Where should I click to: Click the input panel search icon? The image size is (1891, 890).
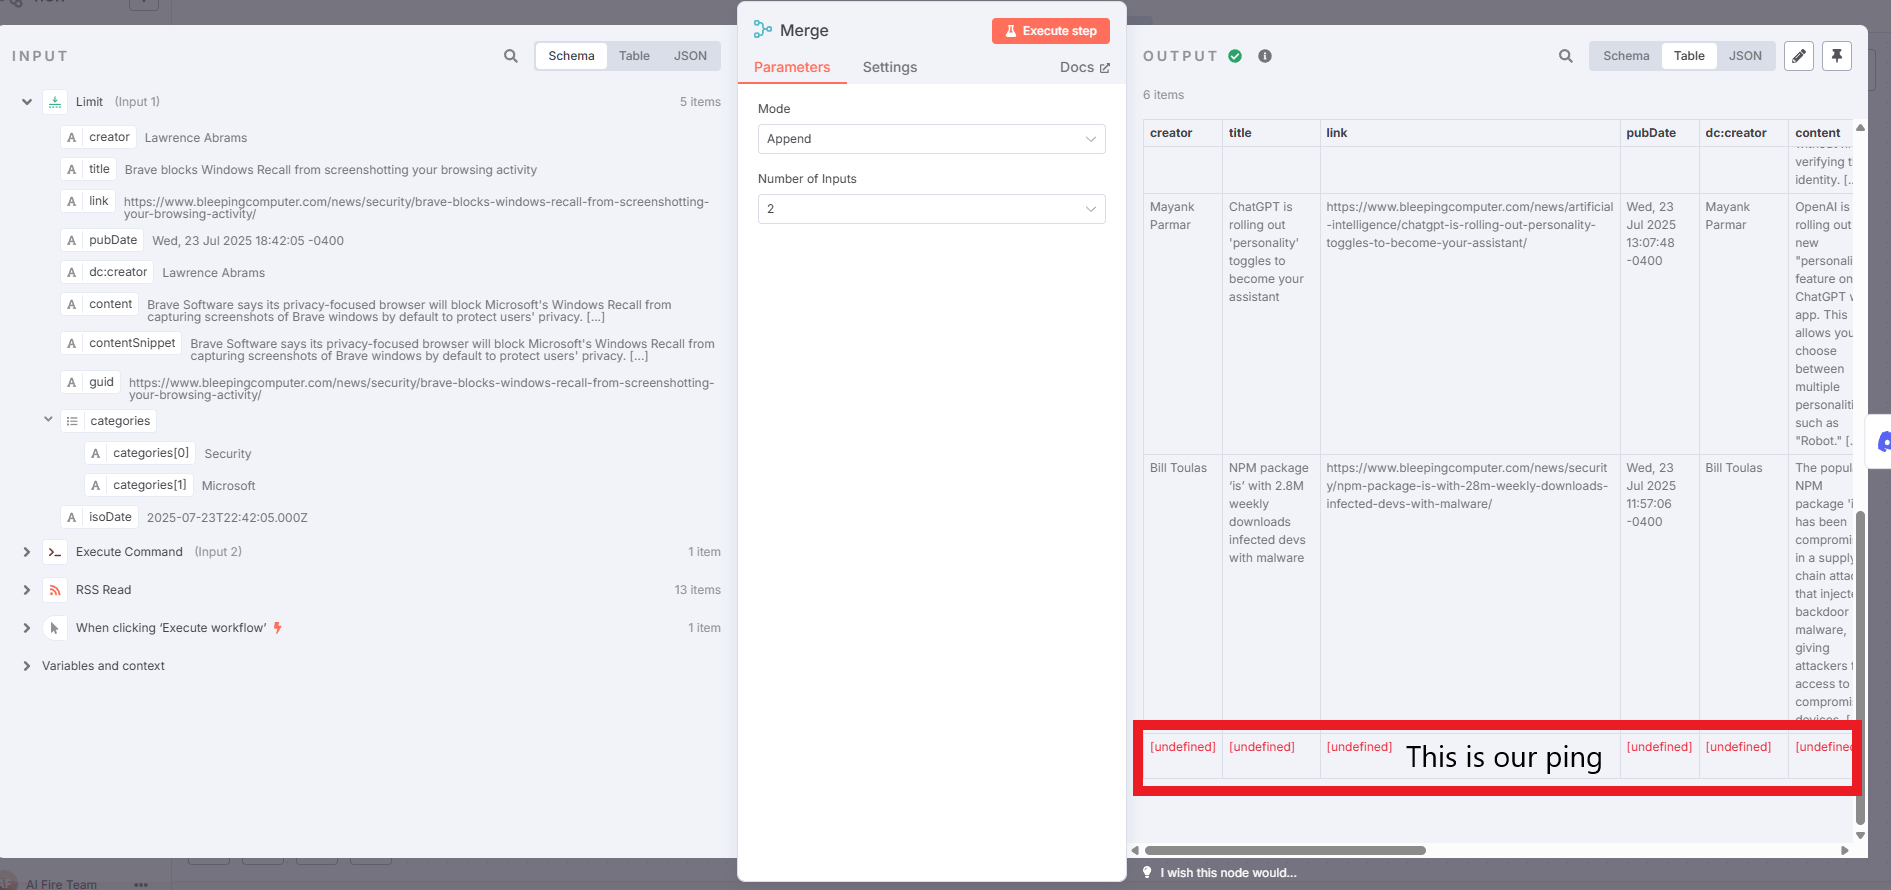click(511, 56)
